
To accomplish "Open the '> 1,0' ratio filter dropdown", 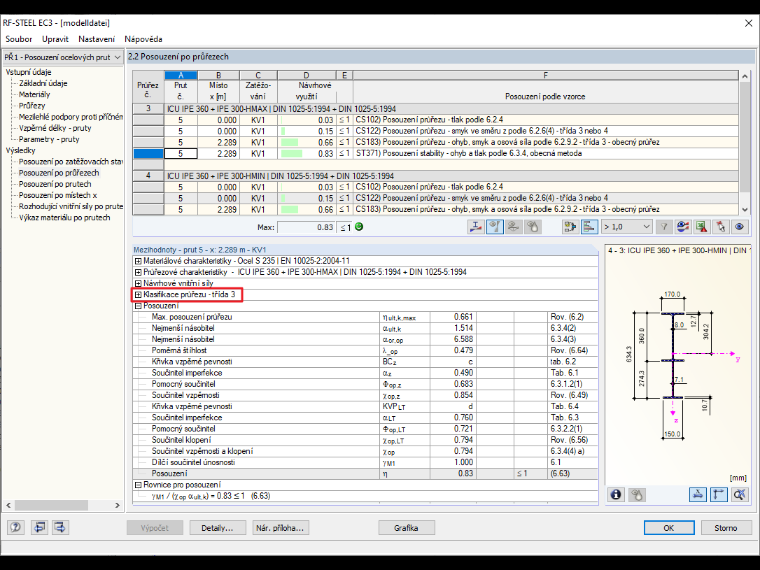I will pyautogui.click(x=626, y=227).
